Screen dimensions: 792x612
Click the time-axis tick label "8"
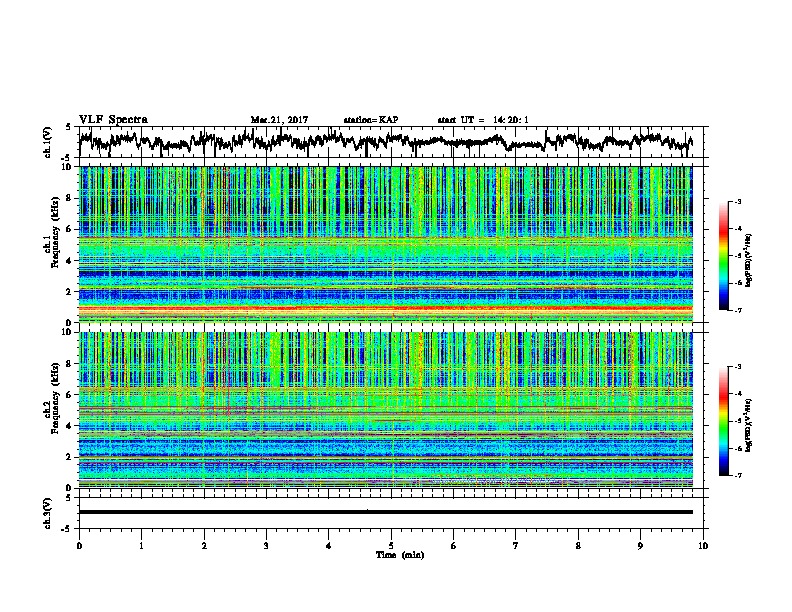(x=578, y=546)
